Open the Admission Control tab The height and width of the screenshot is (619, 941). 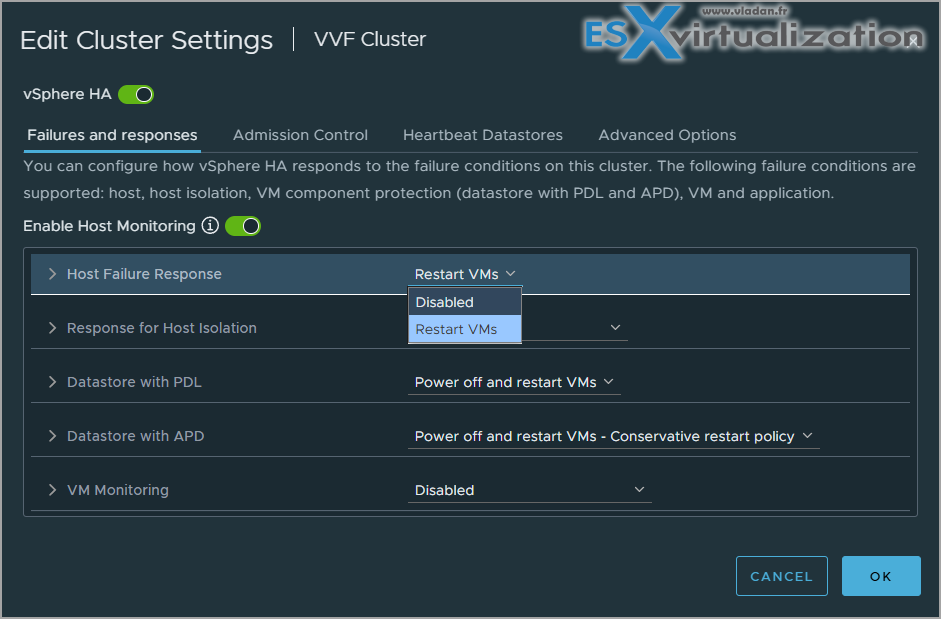tap(300, 135)
